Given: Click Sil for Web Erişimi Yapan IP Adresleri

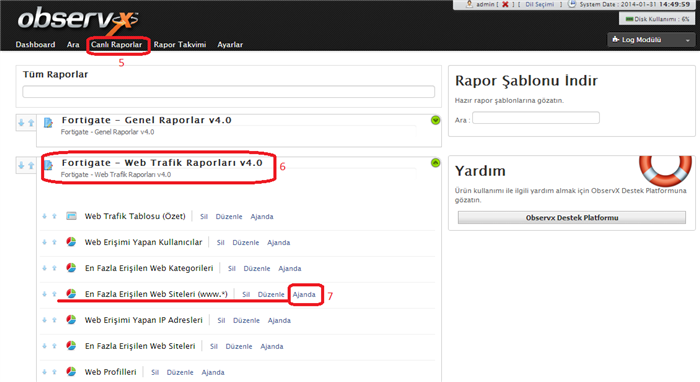Looking at the screenshot, I should tap(221, 320).
